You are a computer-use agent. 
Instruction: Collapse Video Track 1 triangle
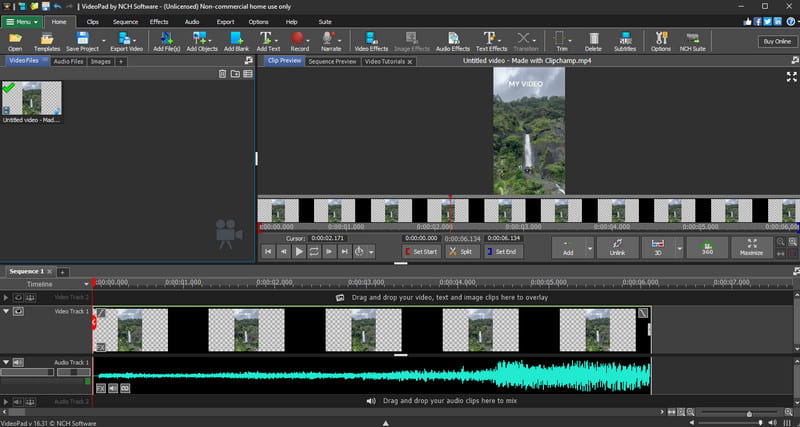pyautogui.click(x=6, y=311)
